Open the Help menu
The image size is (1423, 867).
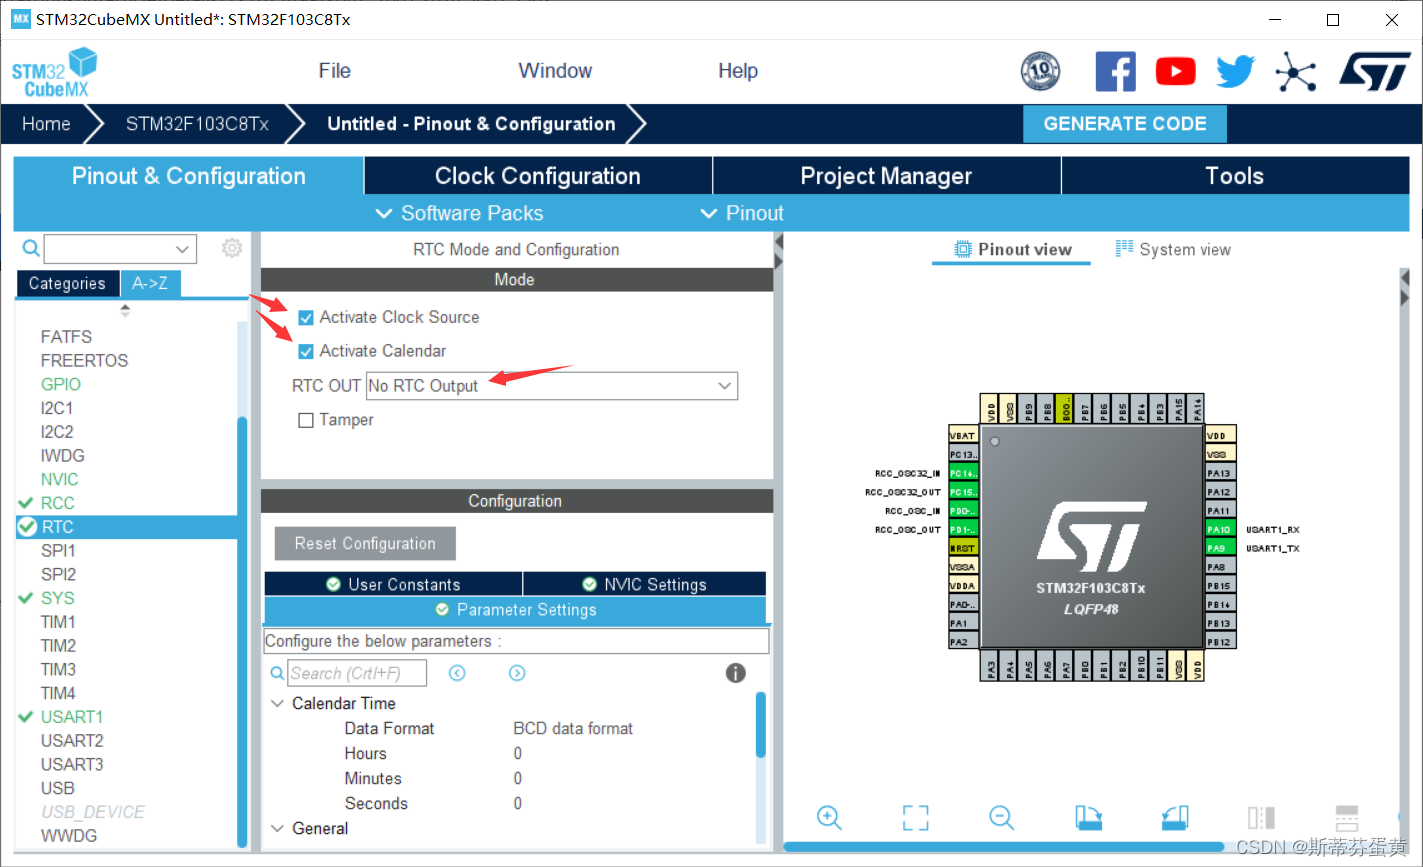click(x=738, y=71)
